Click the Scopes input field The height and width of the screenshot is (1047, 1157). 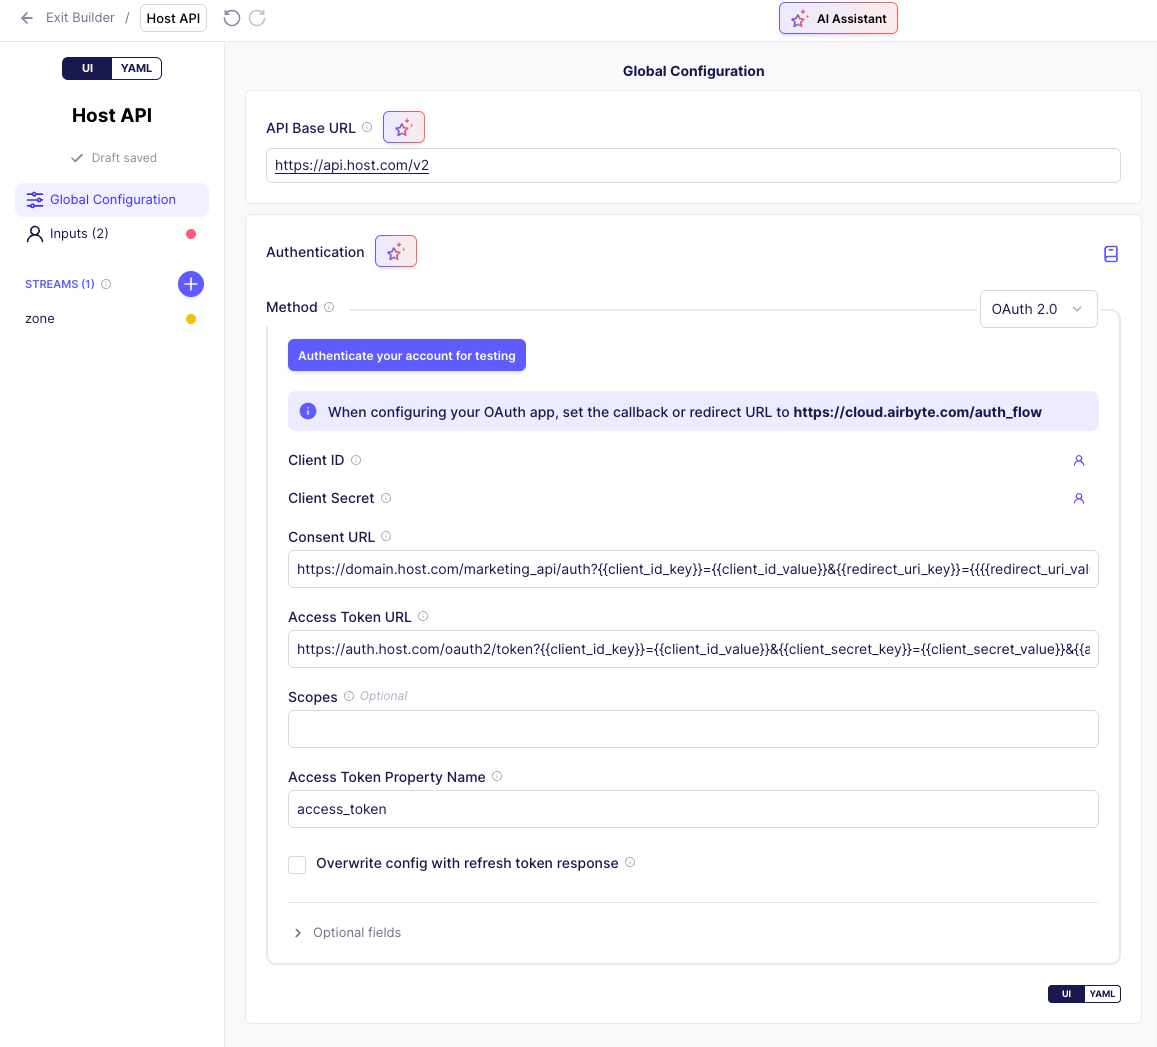[693, 729]
